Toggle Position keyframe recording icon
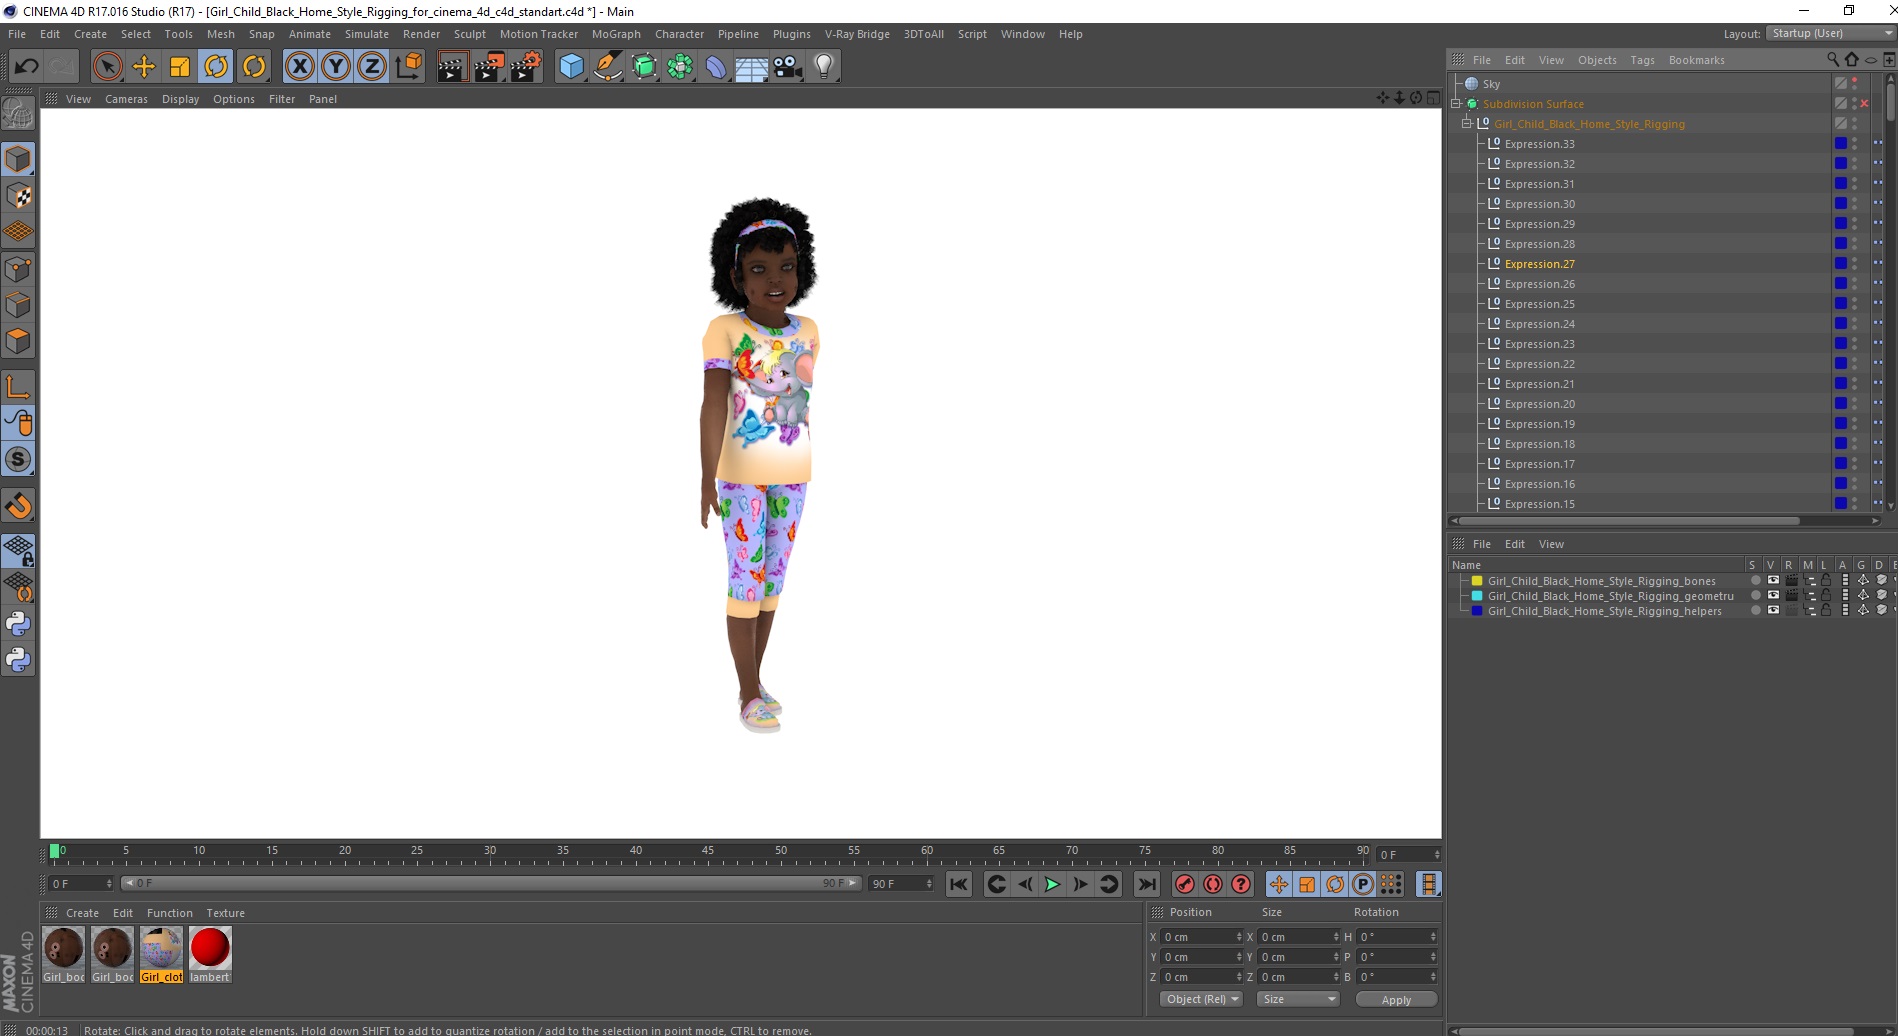 tap(1279, 884)
